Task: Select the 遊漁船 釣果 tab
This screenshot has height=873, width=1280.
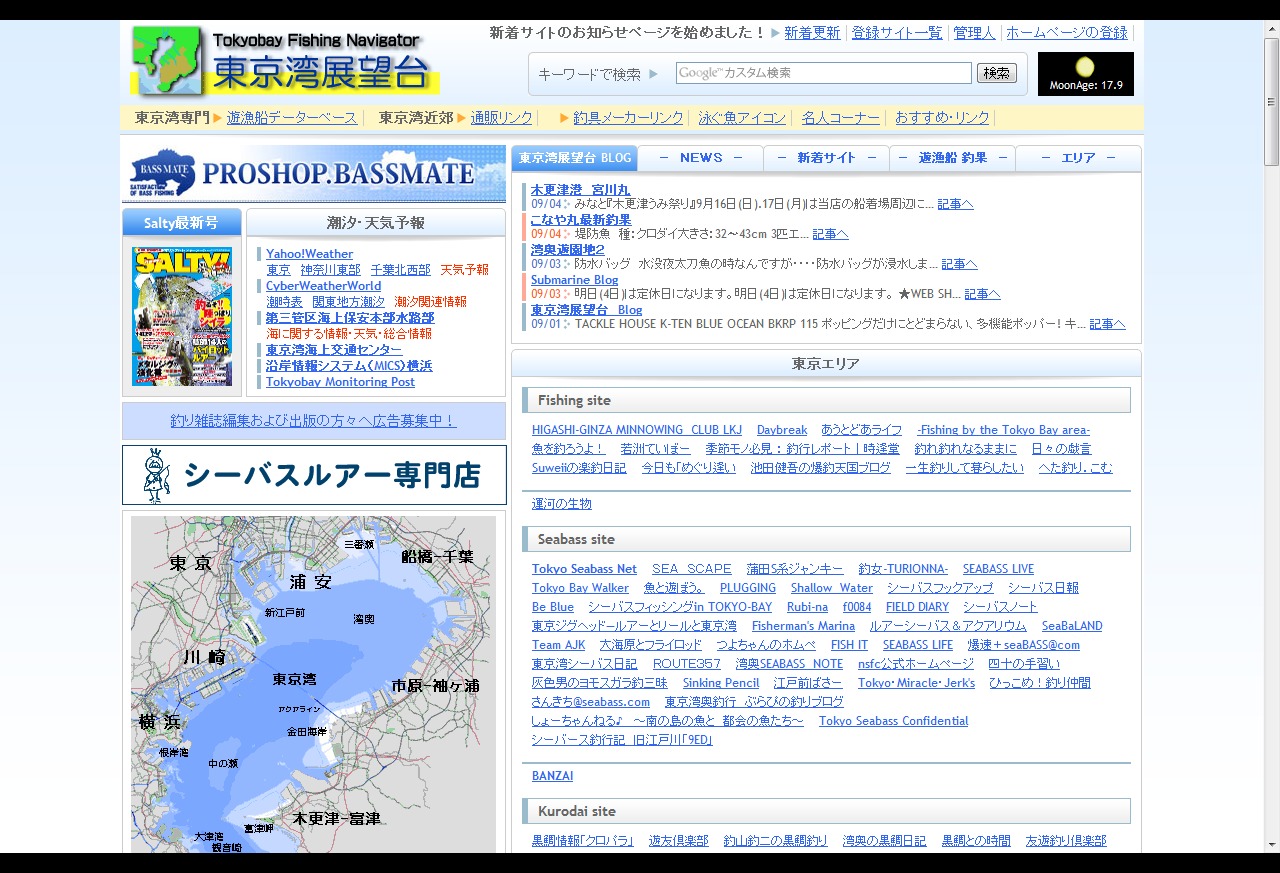Action: point(952,158)
